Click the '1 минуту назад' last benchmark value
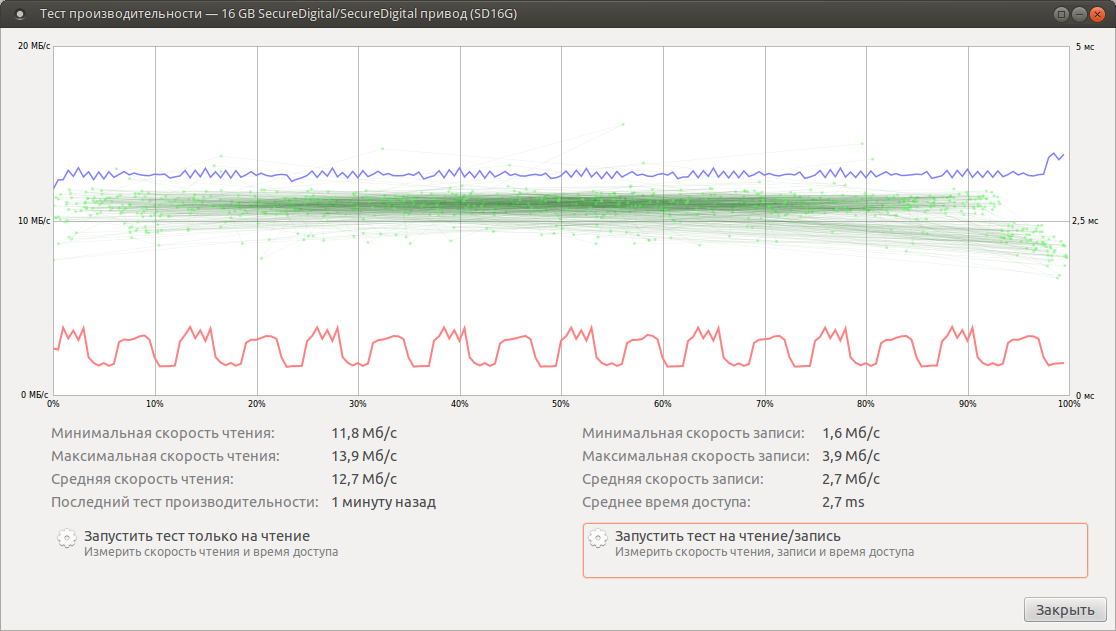This screenshot has width=1116, height=631. pyautogui.click(x=384, y=502)
